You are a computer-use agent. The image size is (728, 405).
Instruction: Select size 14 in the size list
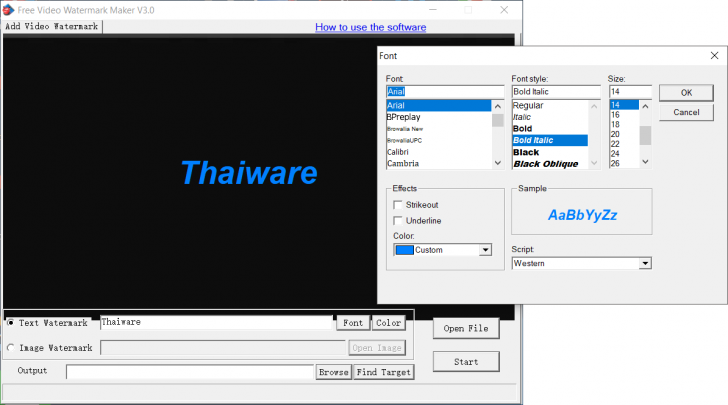pos(624,105)
